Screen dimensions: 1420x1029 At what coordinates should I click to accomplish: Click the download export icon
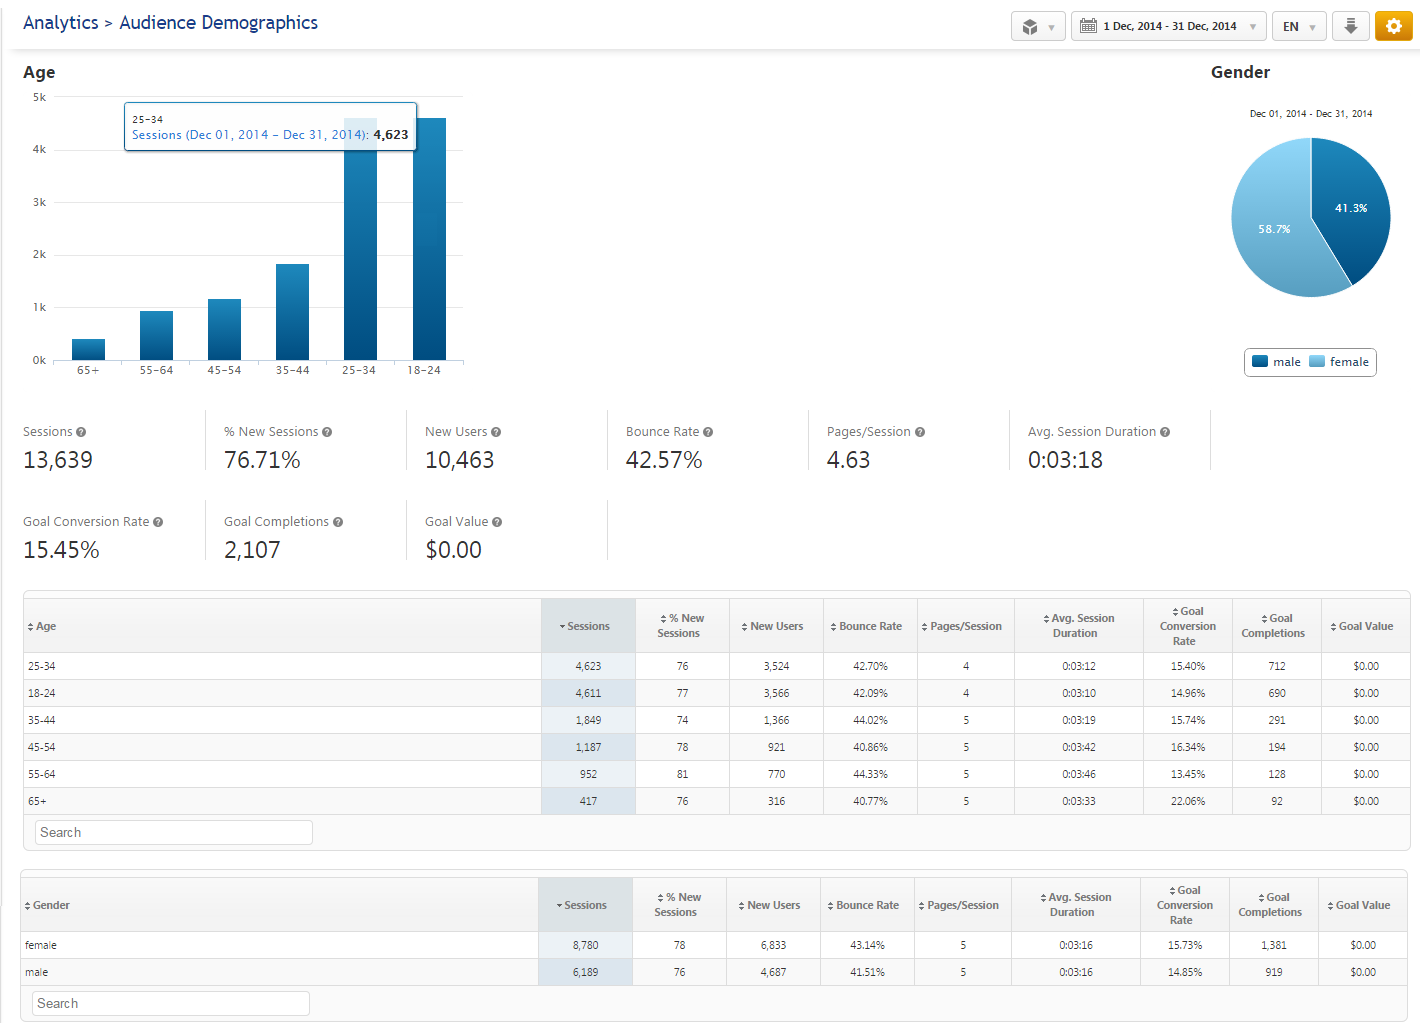(1350, 27)
